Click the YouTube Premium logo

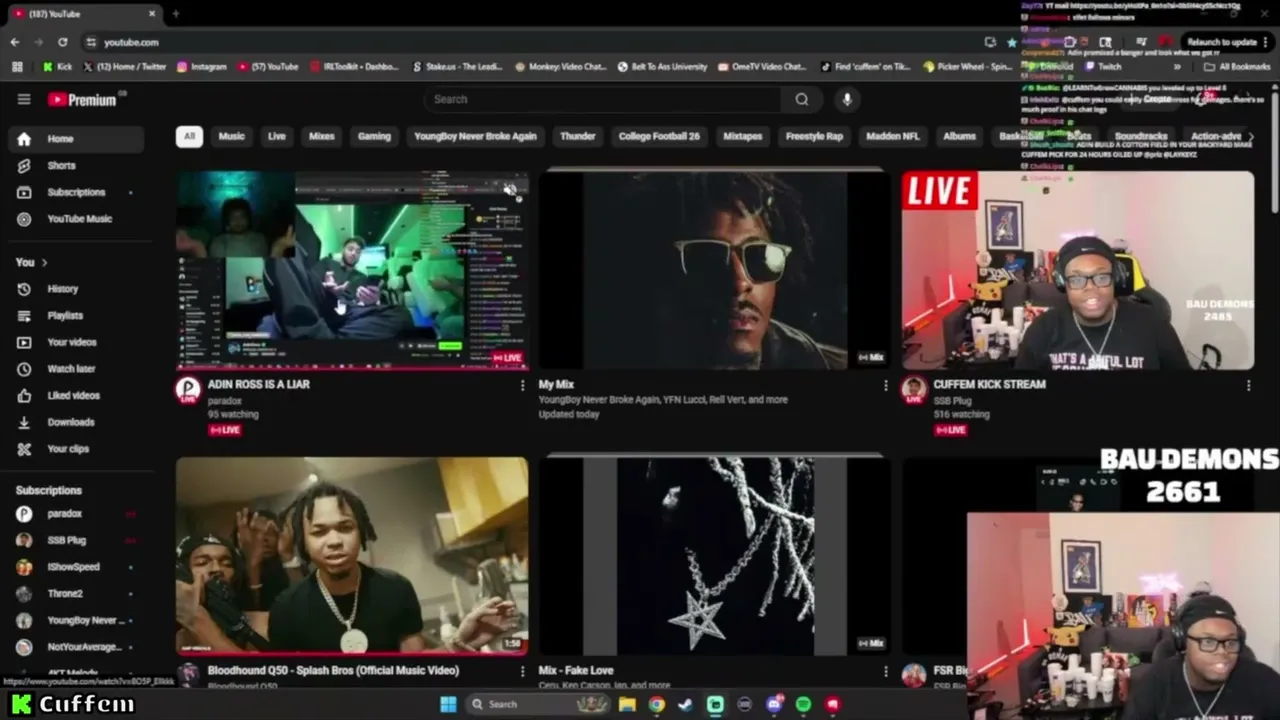(x=82, y=99)
